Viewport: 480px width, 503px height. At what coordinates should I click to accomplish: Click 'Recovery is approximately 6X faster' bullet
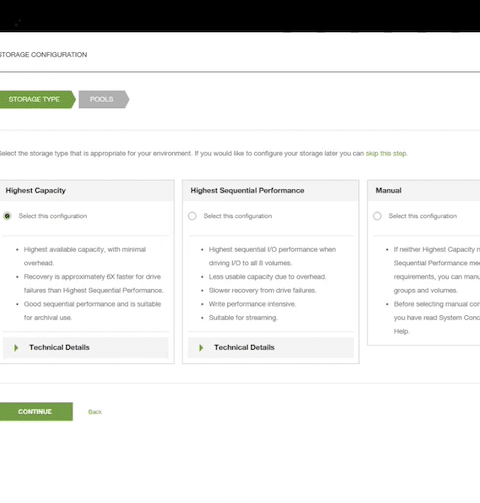click(x=93, y=283)
